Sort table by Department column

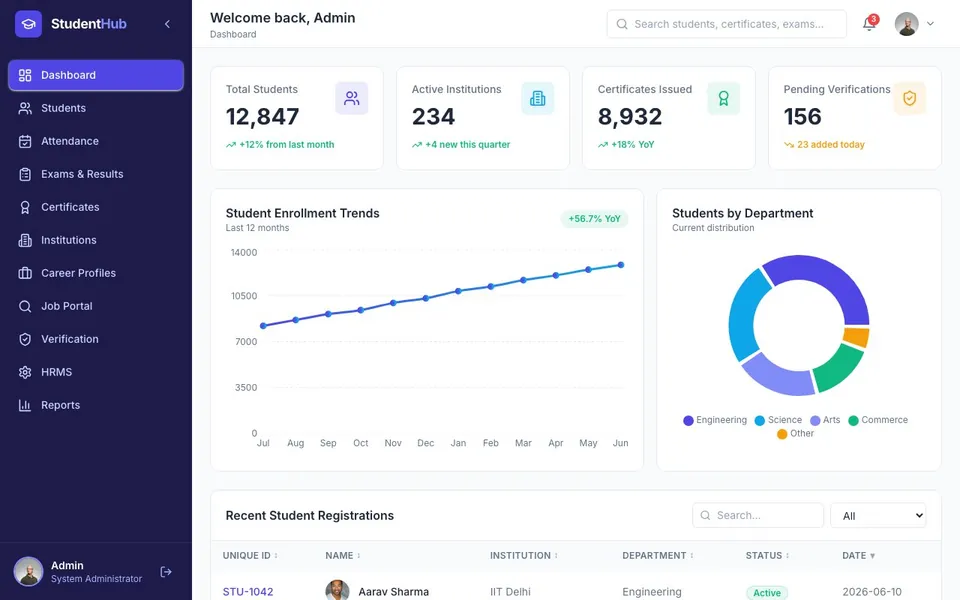click(658, 556)
